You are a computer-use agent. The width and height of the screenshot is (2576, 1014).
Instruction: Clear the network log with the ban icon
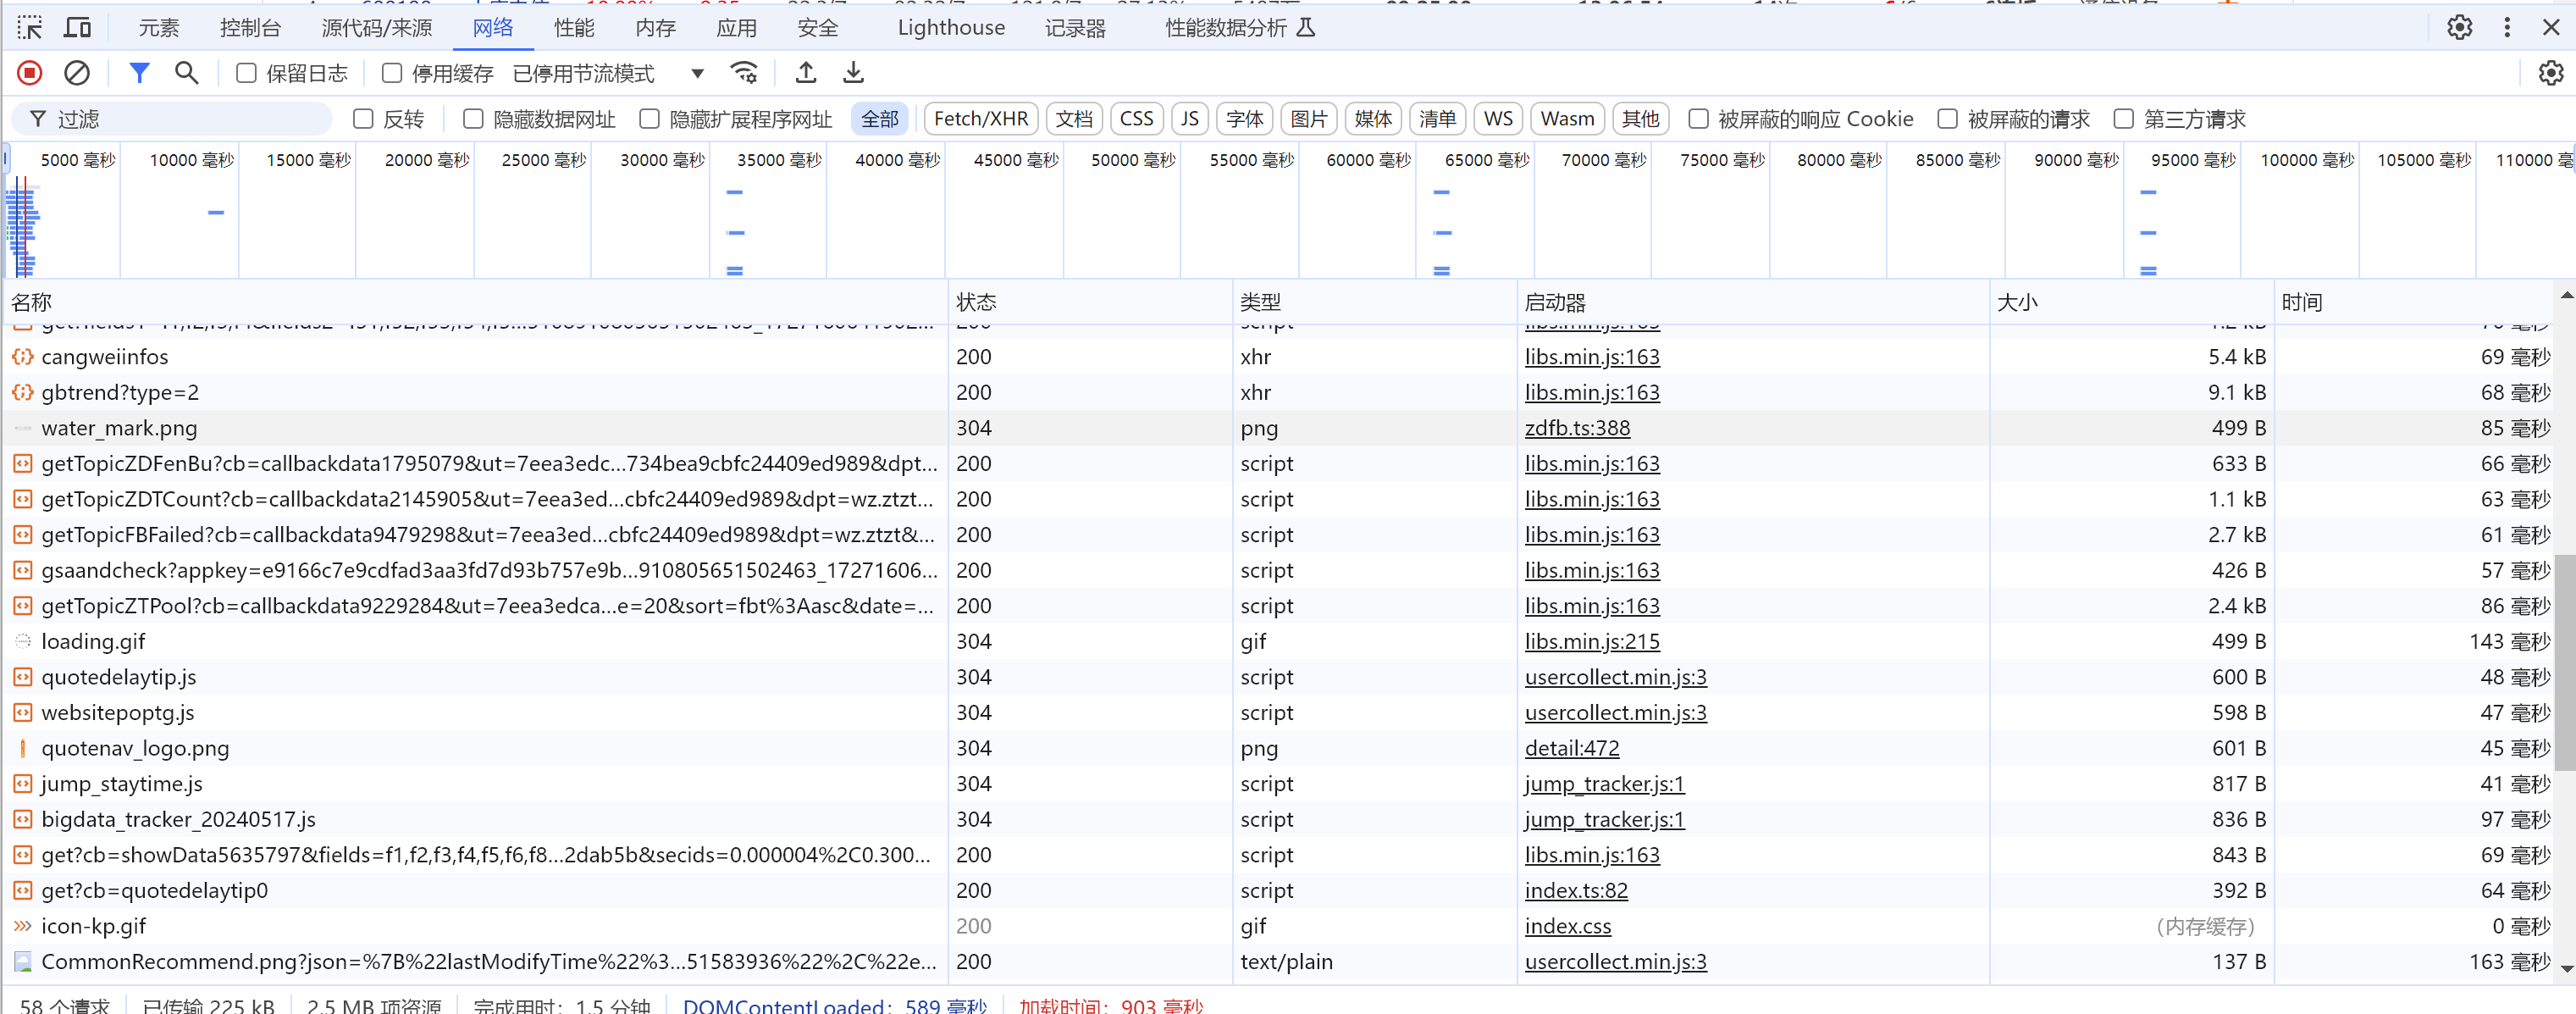tap(77, 73)
